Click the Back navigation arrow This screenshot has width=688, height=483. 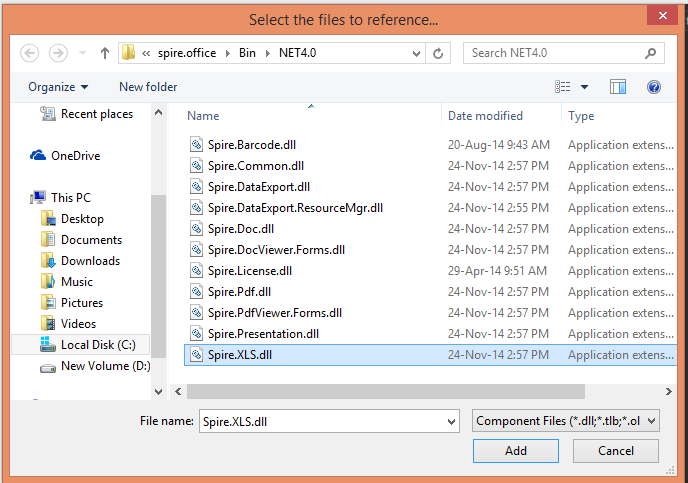tap(30, 53)
